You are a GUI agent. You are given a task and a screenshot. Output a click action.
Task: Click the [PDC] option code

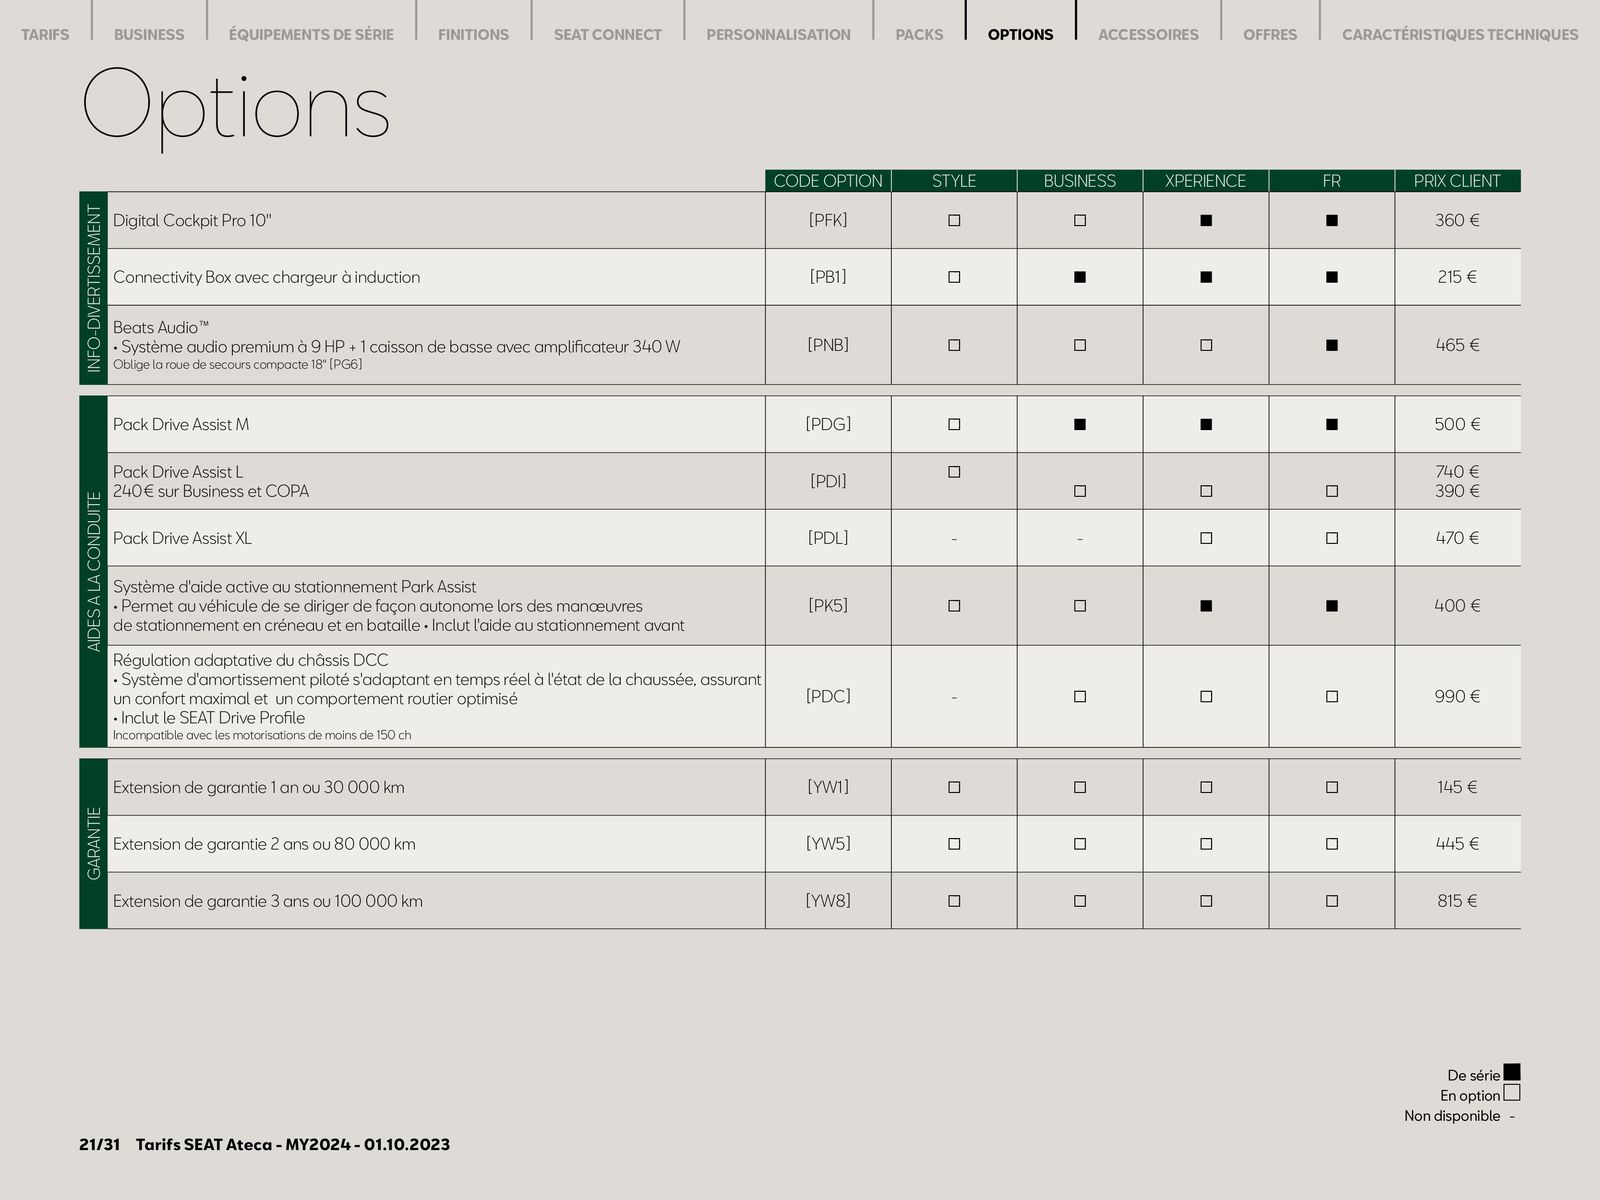(x=828, y=696)
